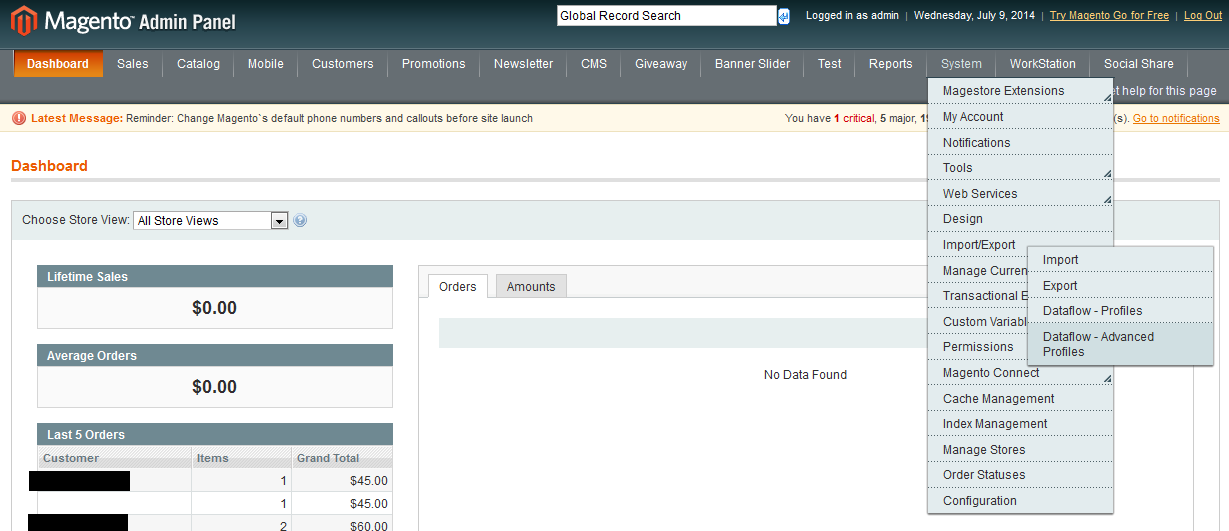The height and width of the screenshot is (531, 1229).
Task: Click the Latest Message warning icon
Action: [19, 118]
